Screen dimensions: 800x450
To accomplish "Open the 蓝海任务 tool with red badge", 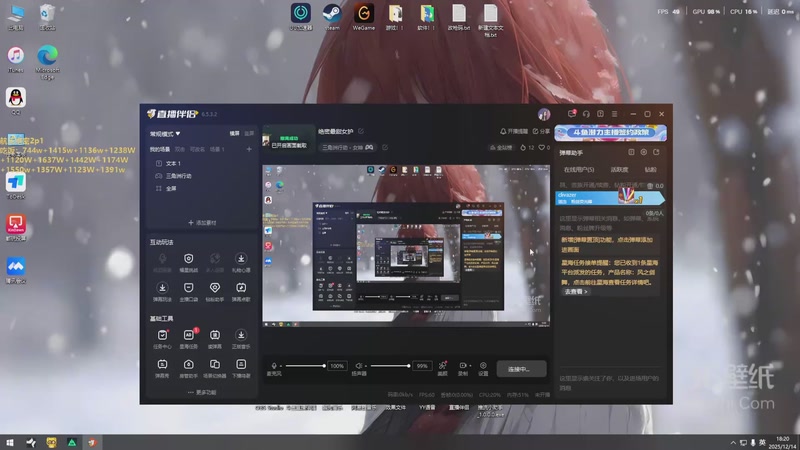I will point(188,339).
